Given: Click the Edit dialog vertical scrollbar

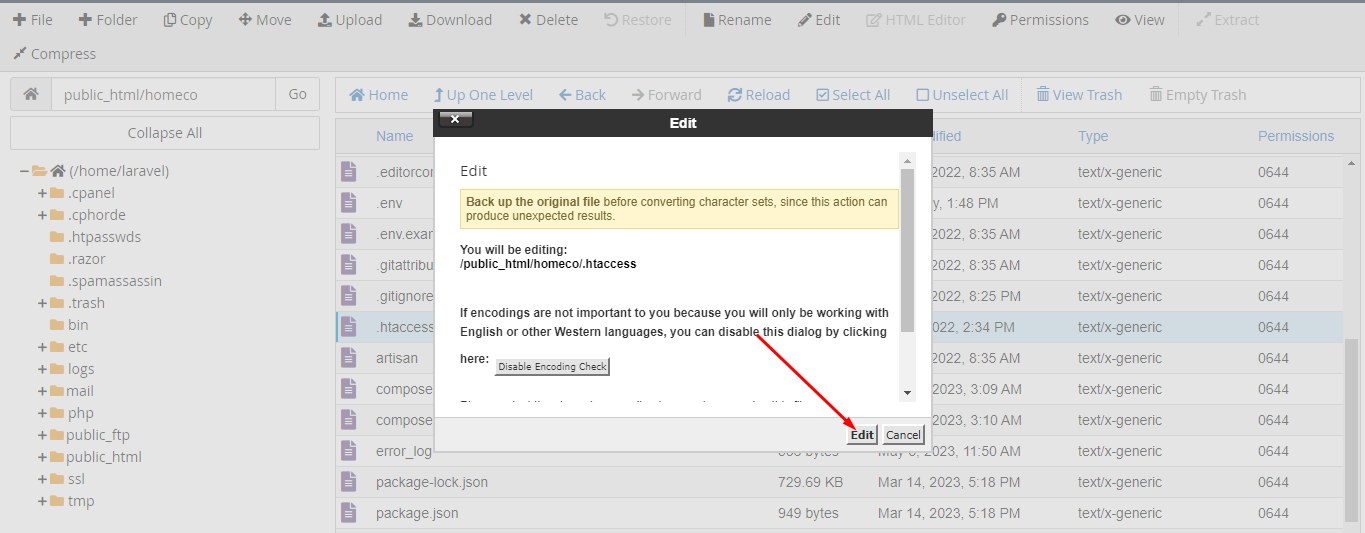Looking at the screenshot, I should (907, 250).
